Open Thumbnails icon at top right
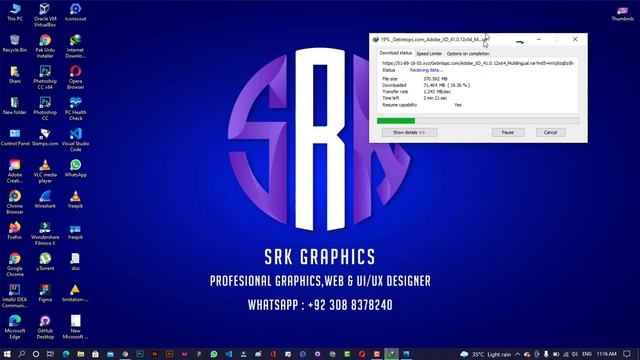This screenshot has height=360, width=640. point(622,14)
